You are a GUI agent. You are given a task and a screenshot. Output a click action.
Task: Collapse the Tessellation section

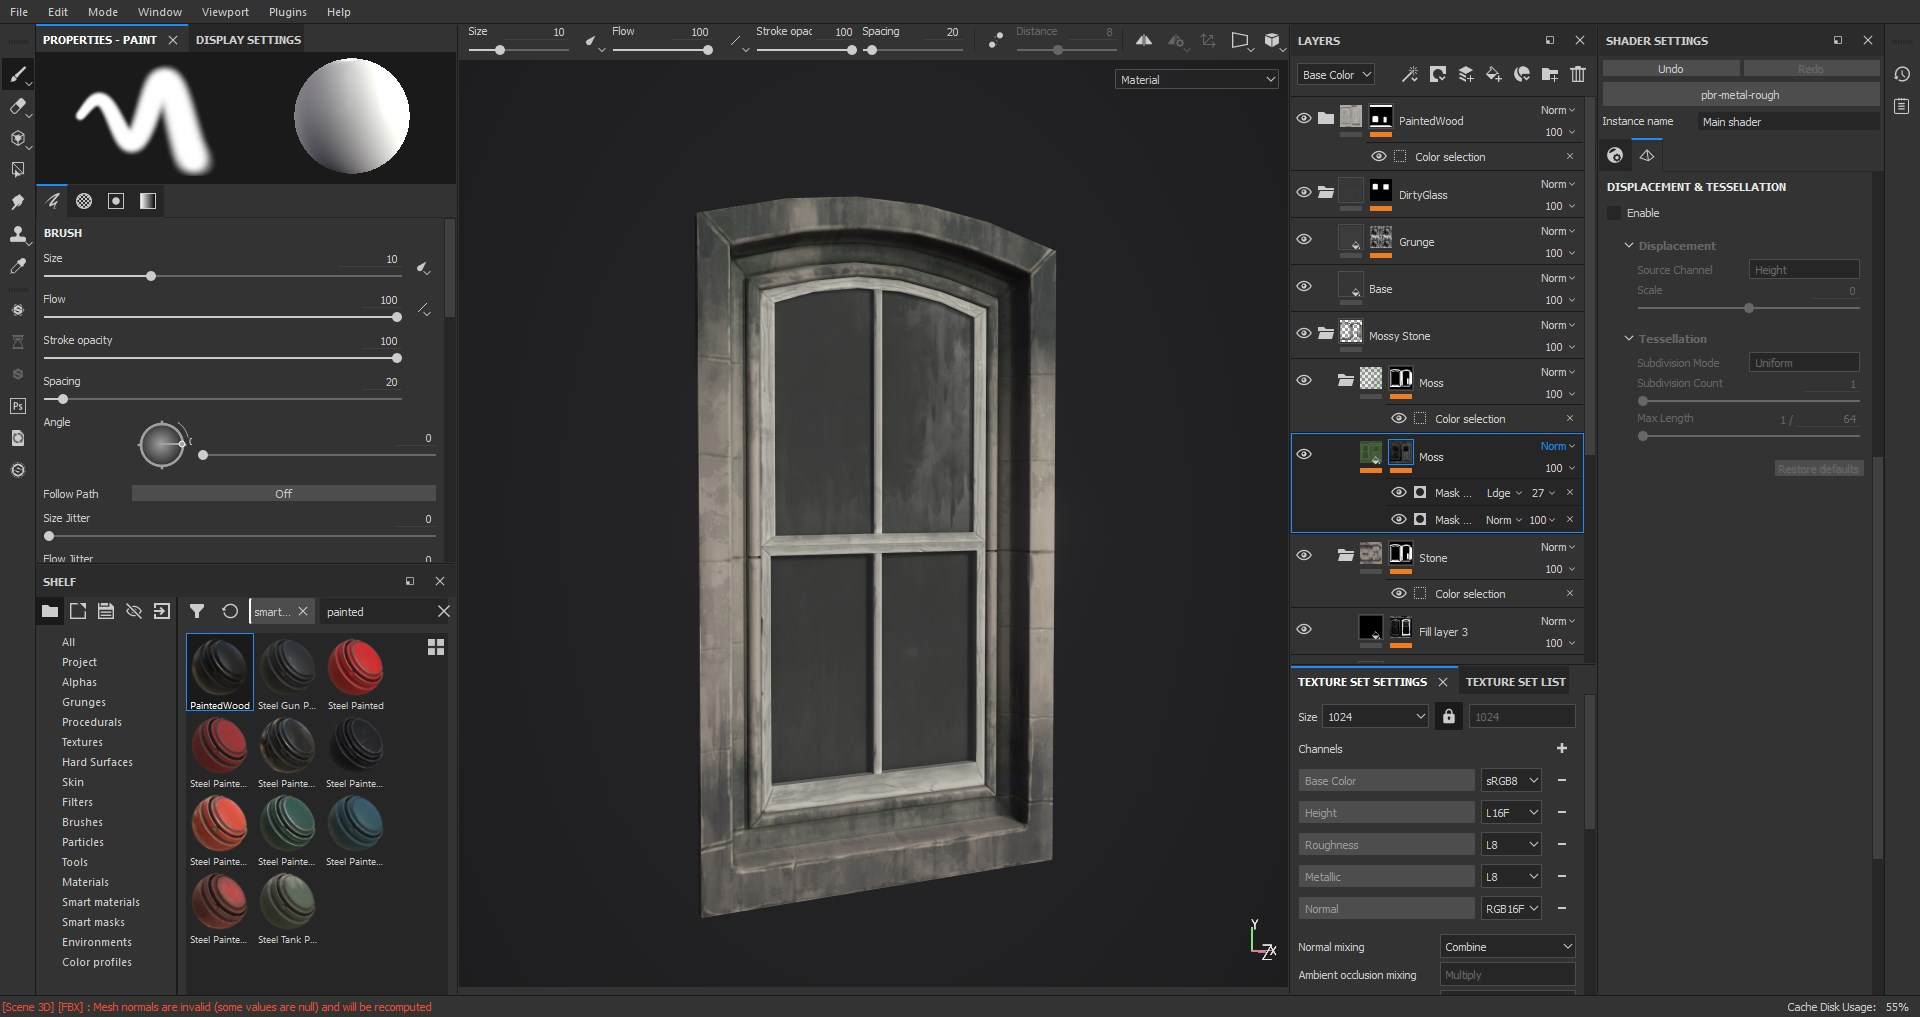(1629, 338)
